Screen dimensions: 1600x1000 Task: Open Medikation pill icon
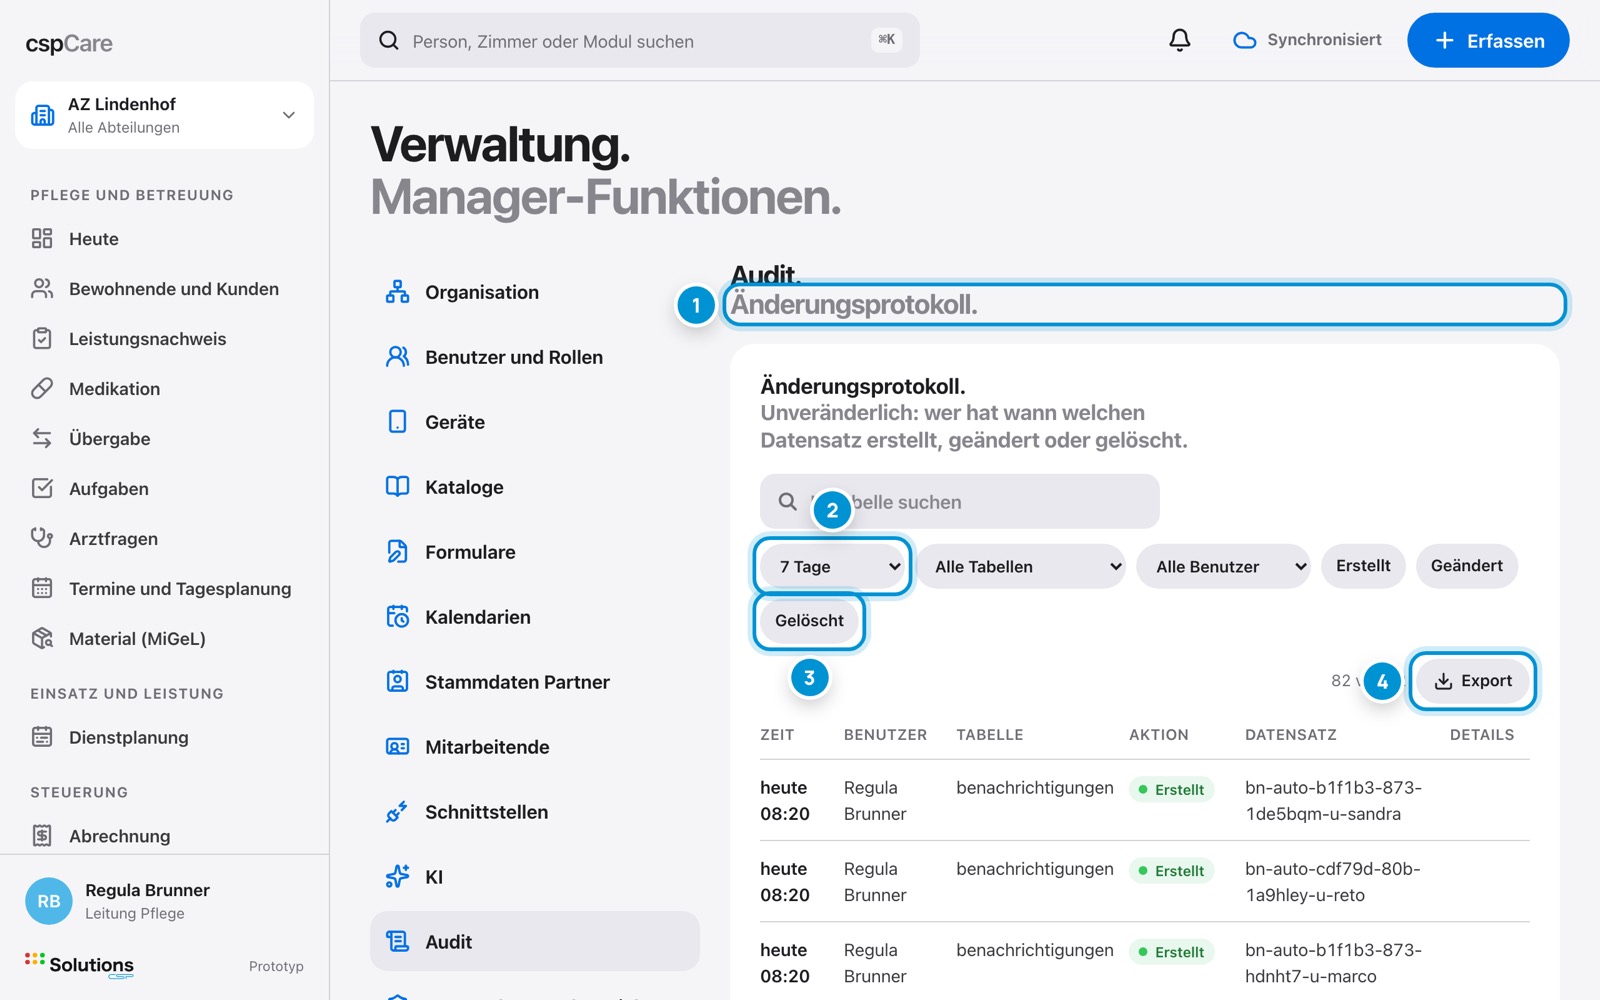tap(42, 388)
